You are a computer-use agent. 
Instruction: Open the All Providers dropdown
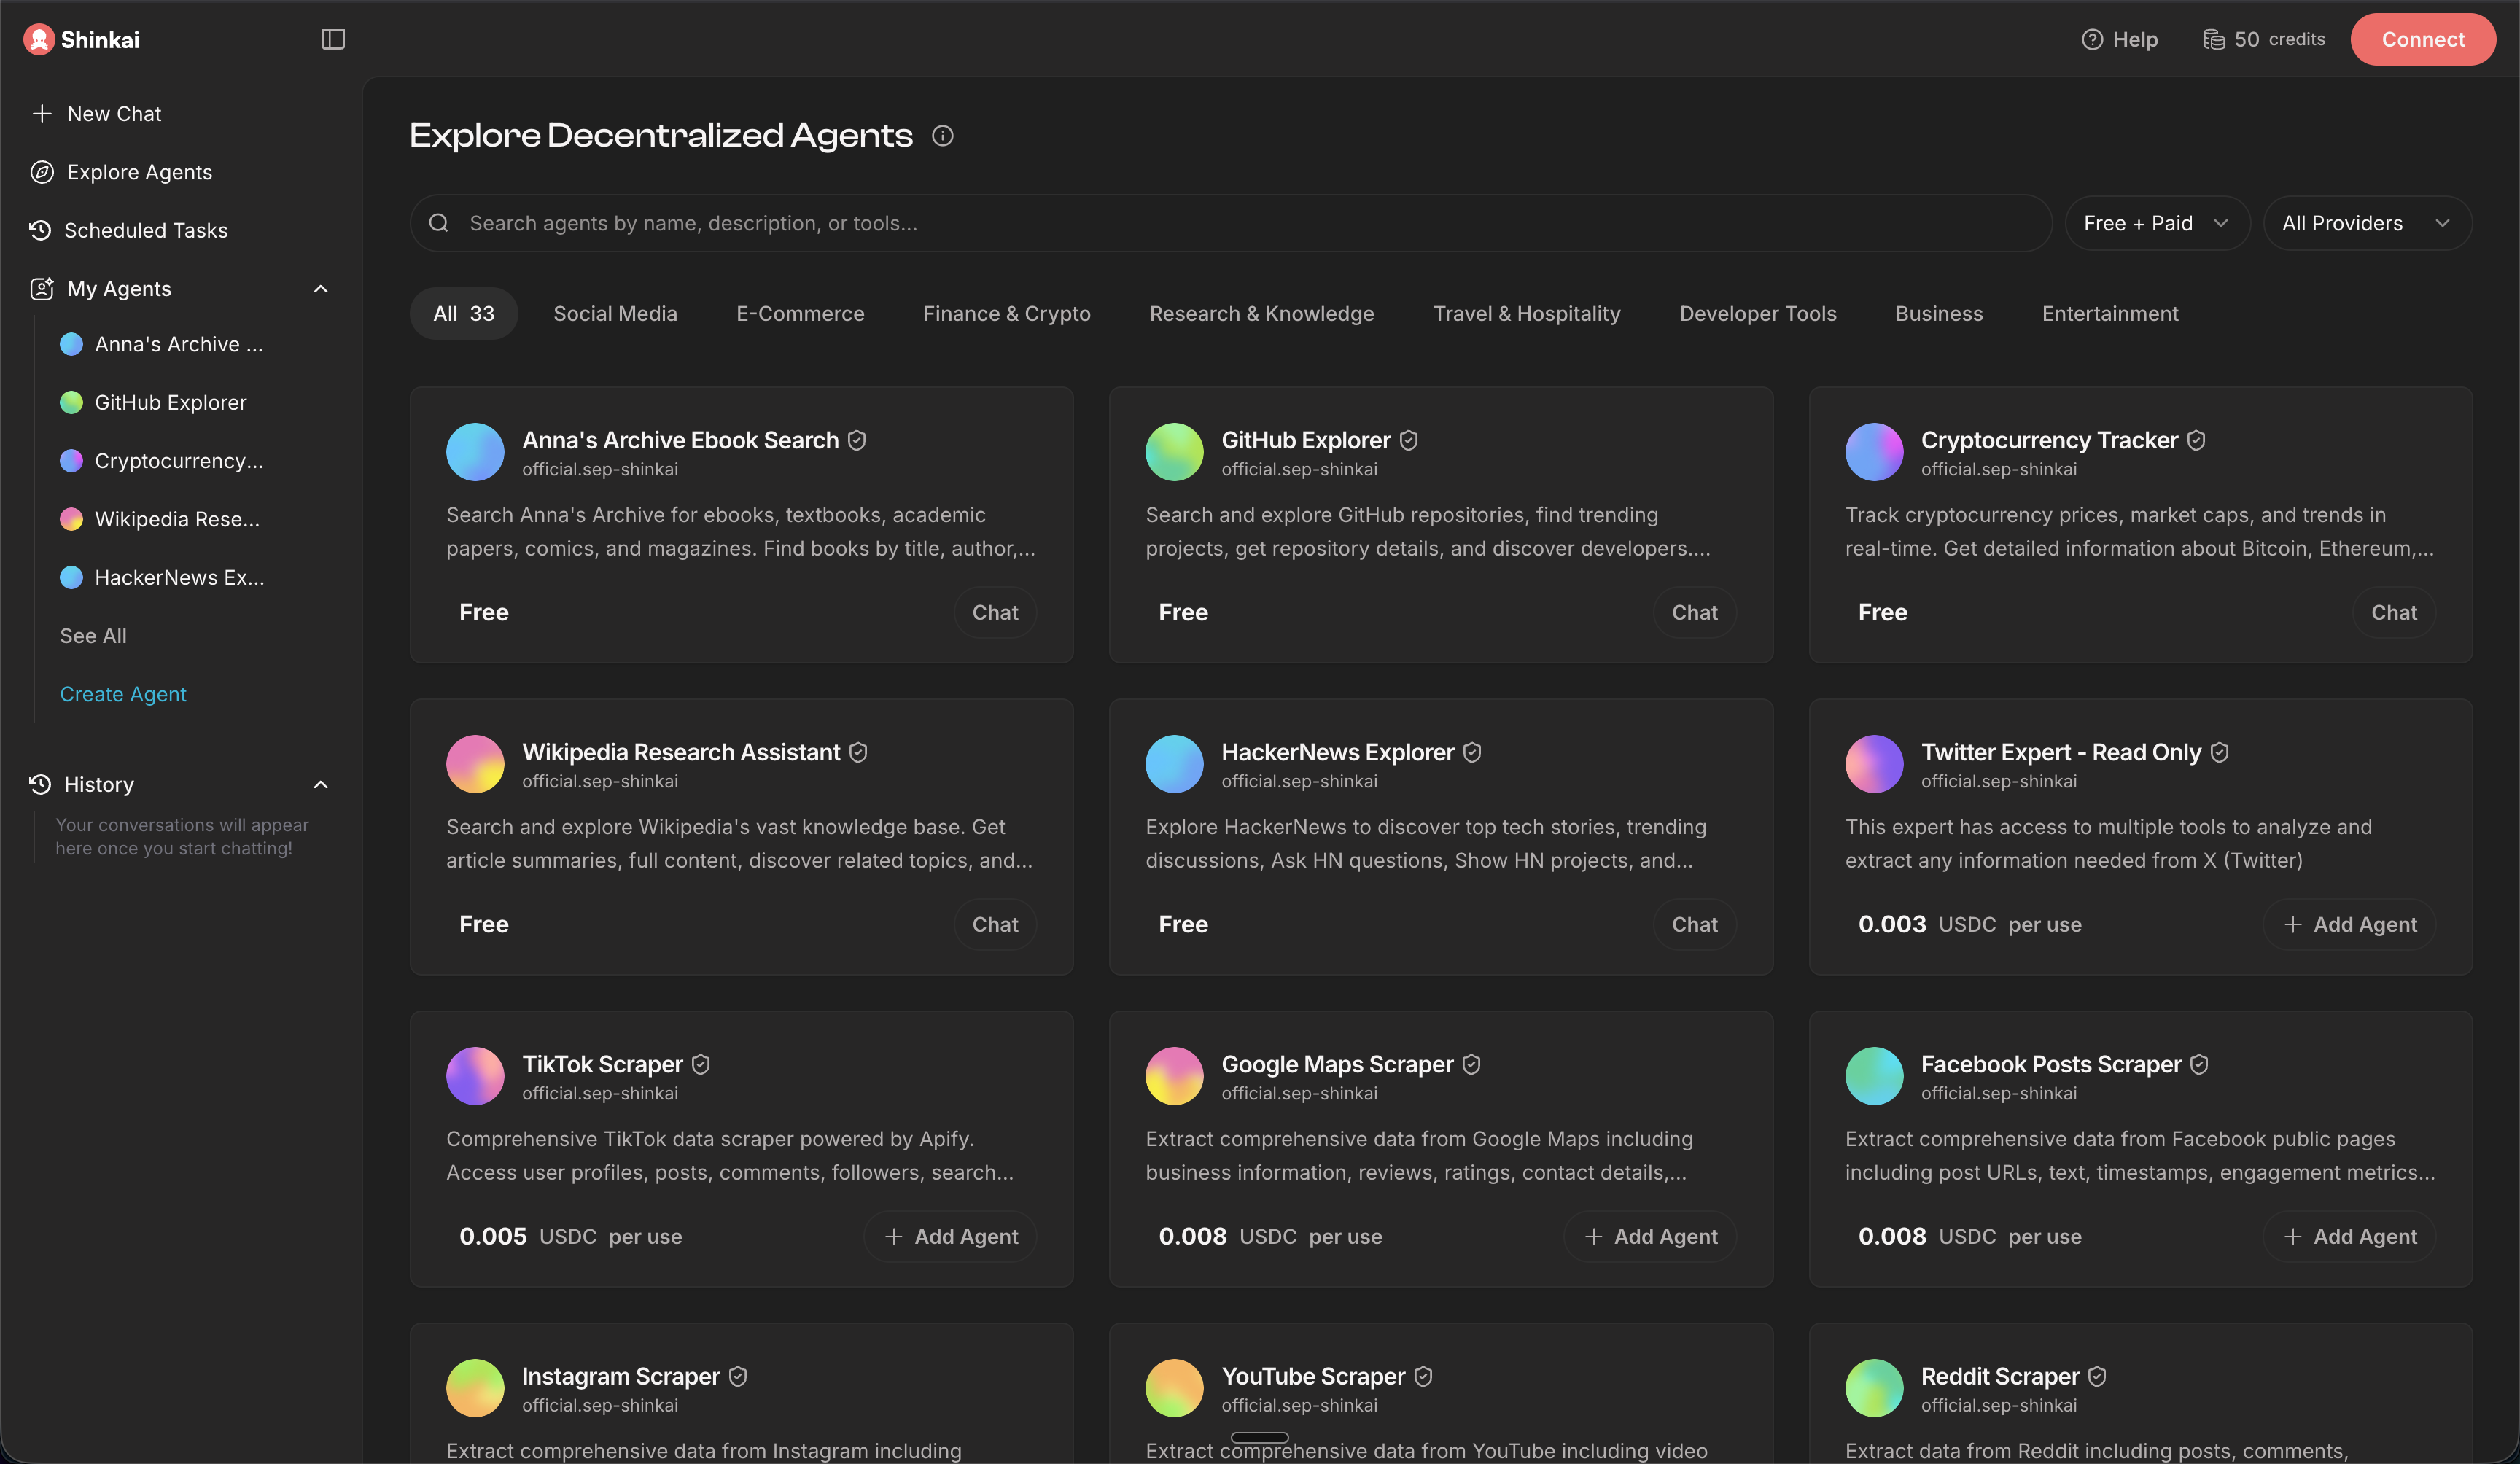point(2367,222)
